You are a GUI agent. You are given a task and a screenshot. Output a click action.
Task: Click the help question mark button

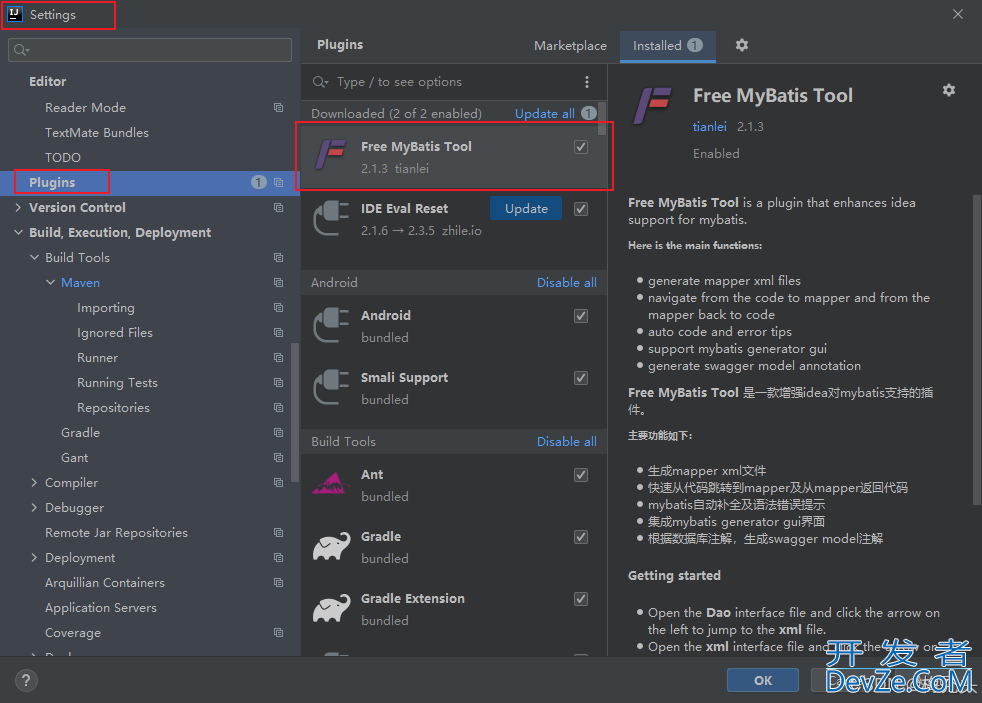click(x=26, y=680)
